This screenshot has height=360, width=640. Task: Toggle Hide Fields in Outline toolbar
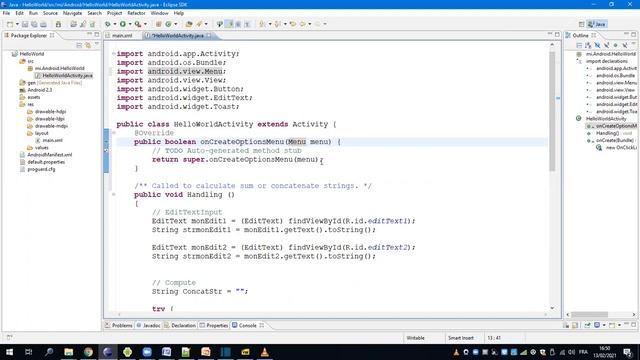pos(597,45)
